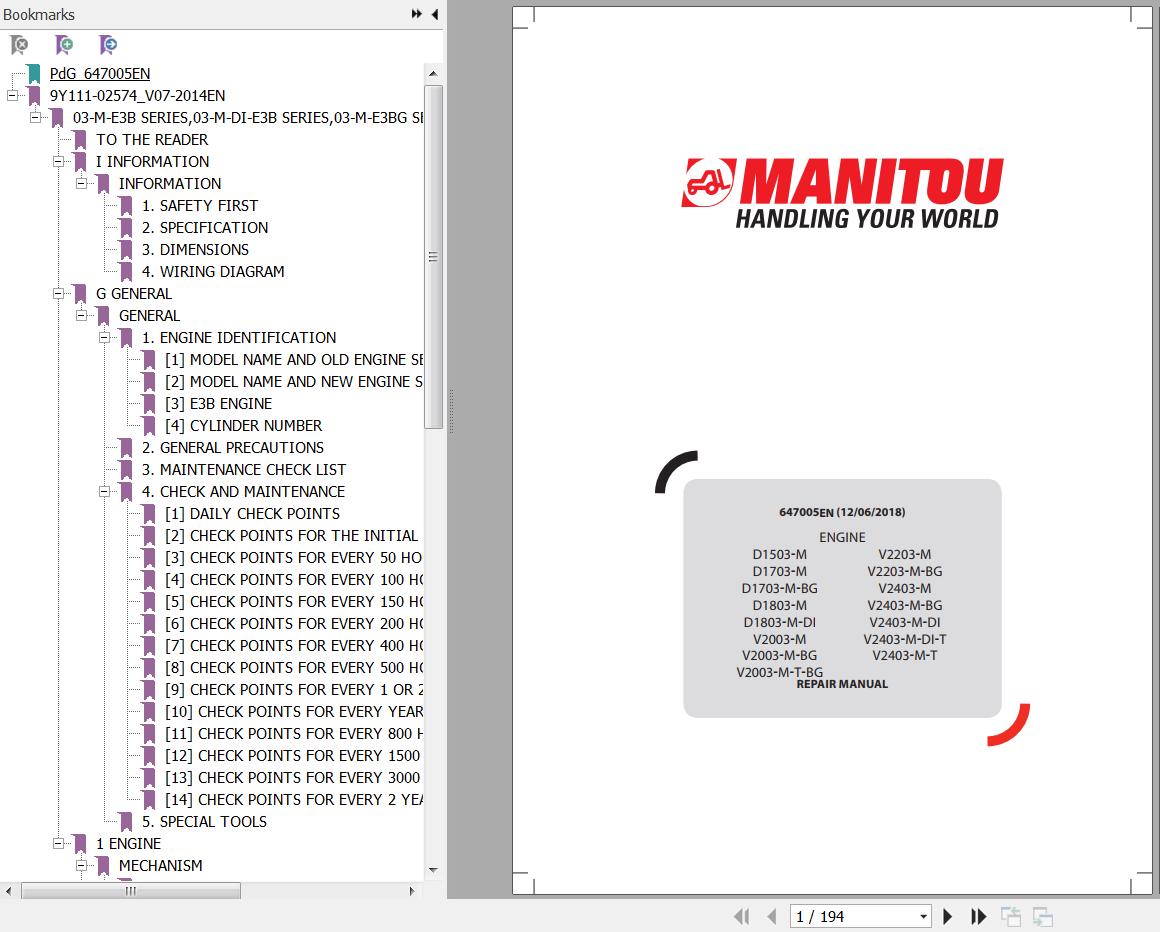The image size is (1160, 932).
Task: Open the 2. SPECIFICATION bookmark
Action: click(x=205, y=228)
